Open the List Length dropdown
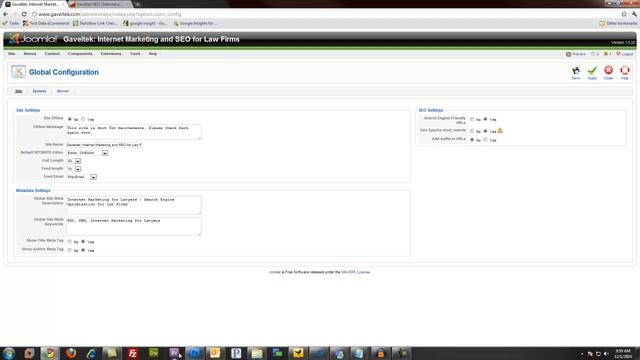The height and width of the screenshot is (360, 640). coord(74,161)
